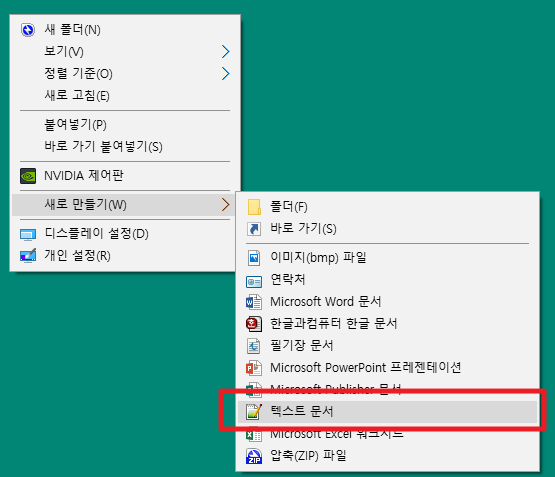Select 붙여넣기(P) in the context menu
Viewport: 555px width, 477px height.
tap(125, 125)
